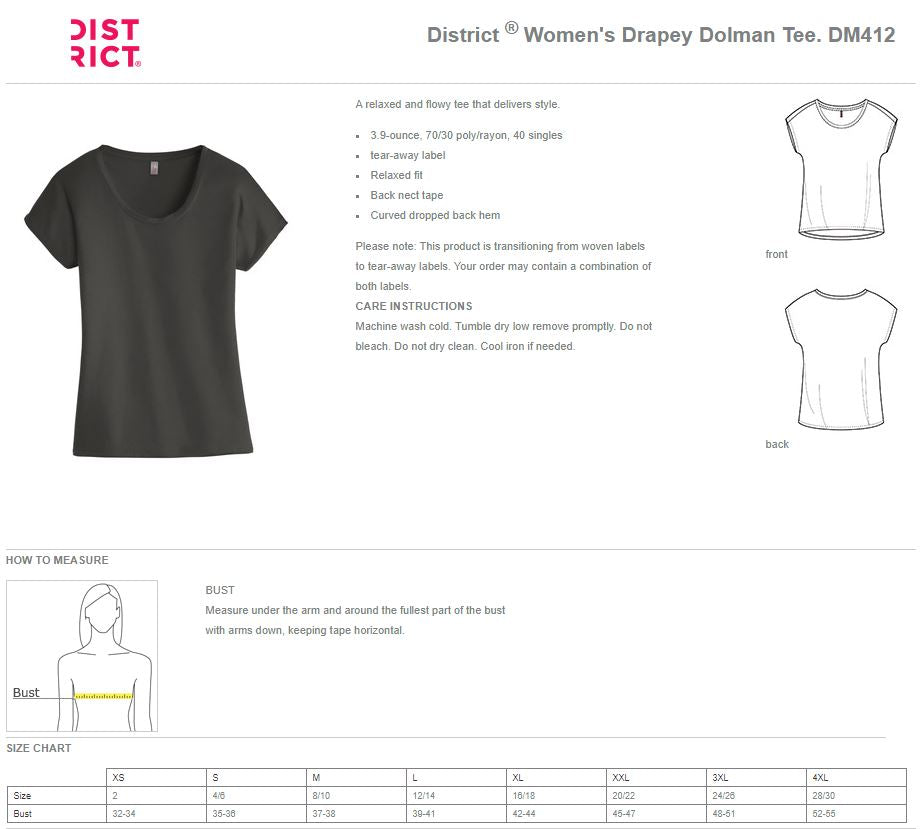Viewport: 922px width, 829px height.
Task: Select the 'tear-away label' bullet
Action: (x=407, y=155)
